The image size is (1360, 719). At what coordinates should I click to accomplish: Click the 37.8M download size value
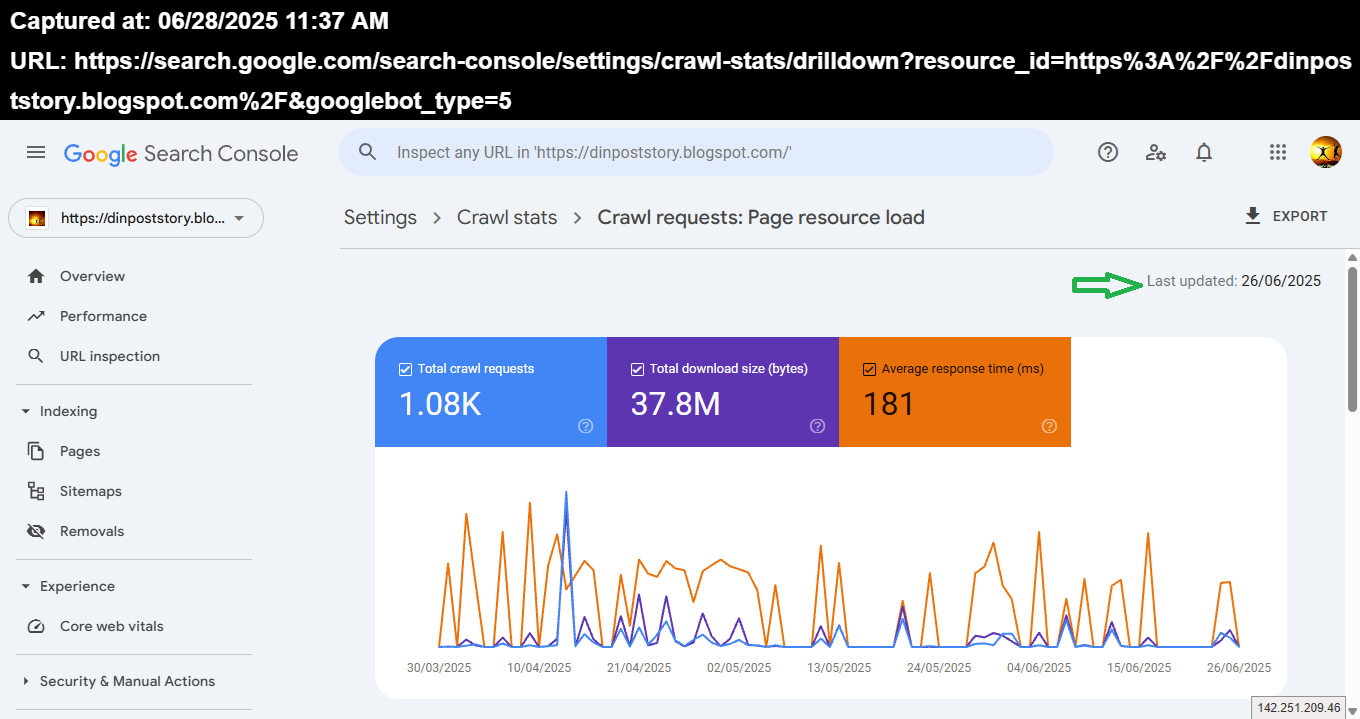point(676,404)
